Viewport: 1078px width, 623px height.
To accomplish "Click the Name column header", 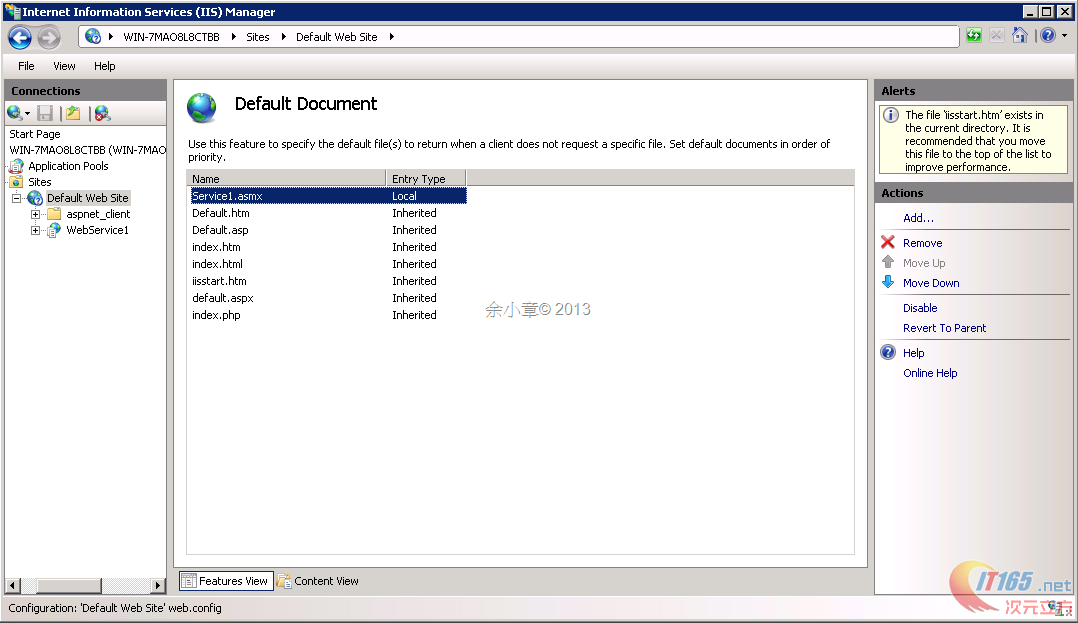I will [286, 179].
